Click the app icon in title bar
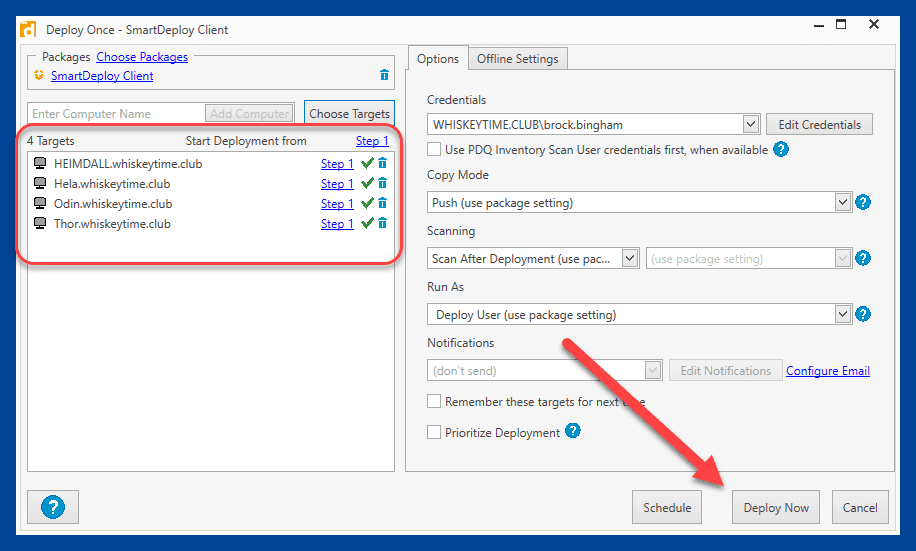 pyautogui.click(x=28, y=29)
